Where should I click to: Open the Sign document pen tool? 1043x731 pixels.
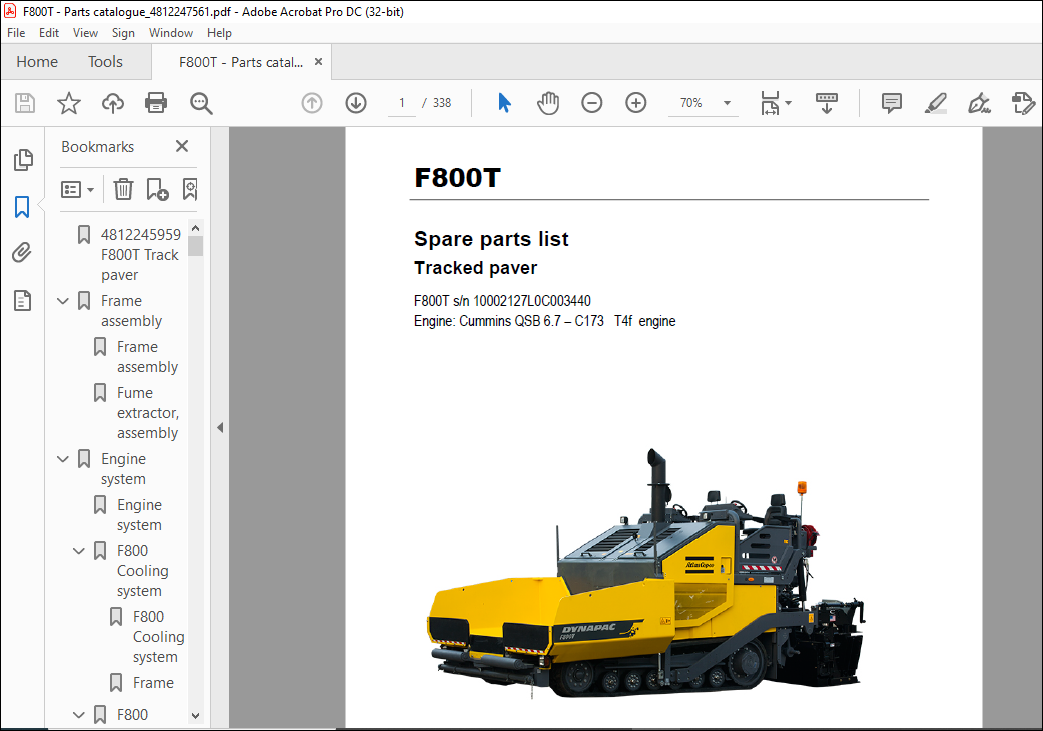click(x=979, y=103)
